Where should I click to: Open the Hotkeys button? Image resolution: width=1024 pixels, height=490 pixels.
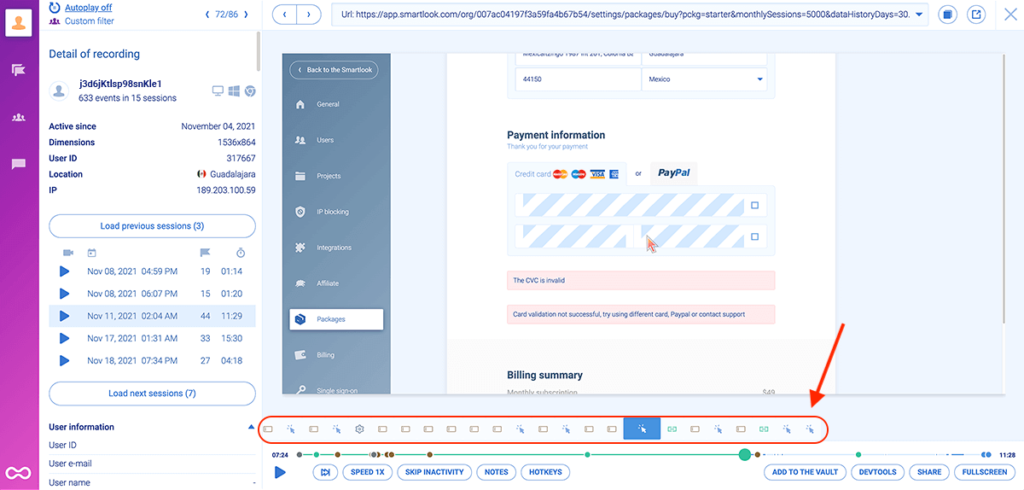(545, 472)
